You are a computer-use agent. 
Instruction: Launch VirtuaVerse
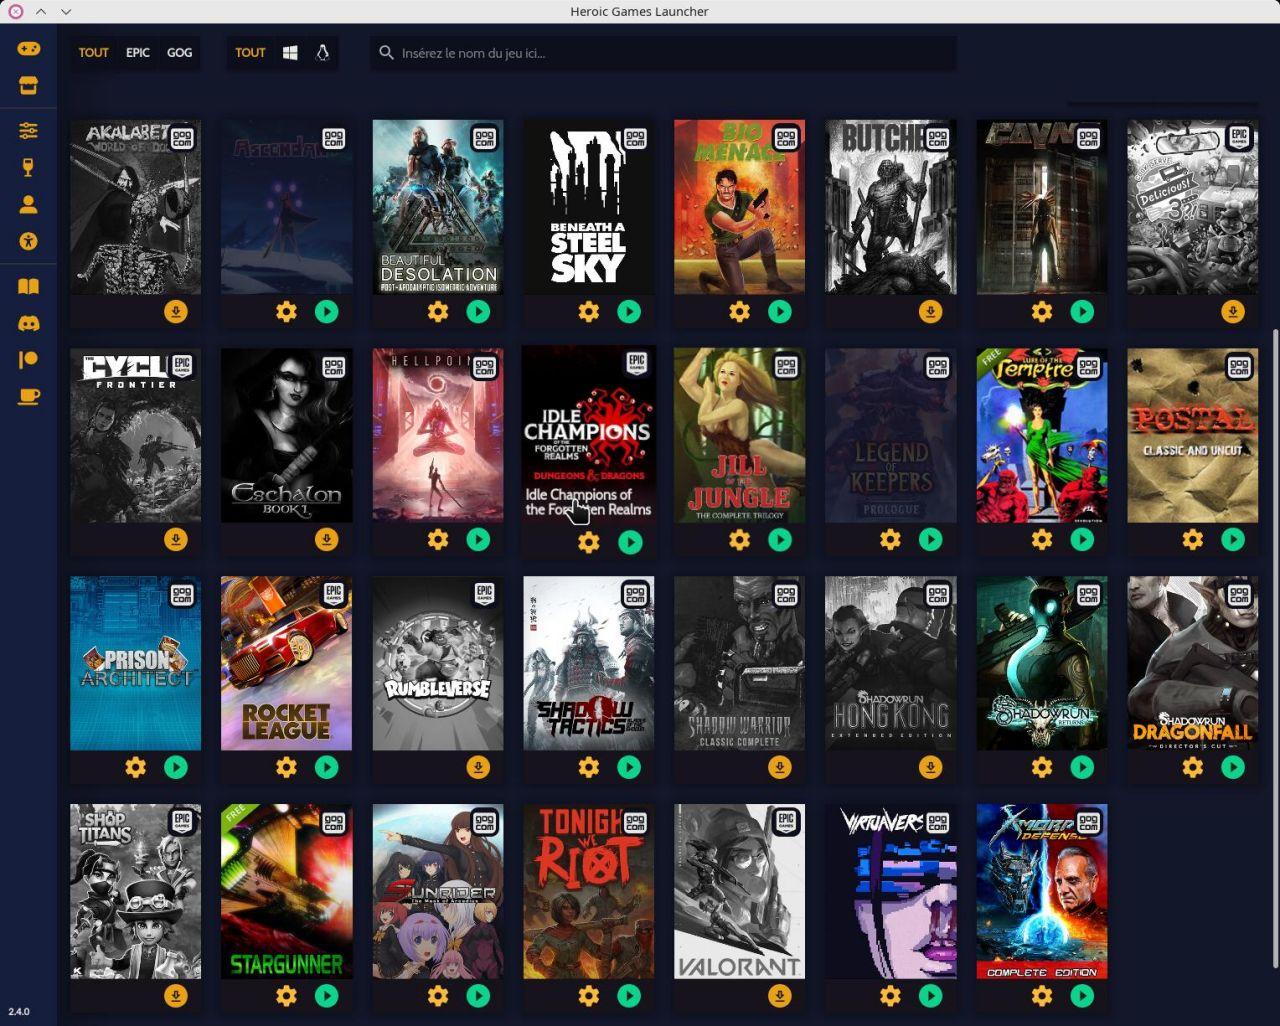click(x=931, y=996)
